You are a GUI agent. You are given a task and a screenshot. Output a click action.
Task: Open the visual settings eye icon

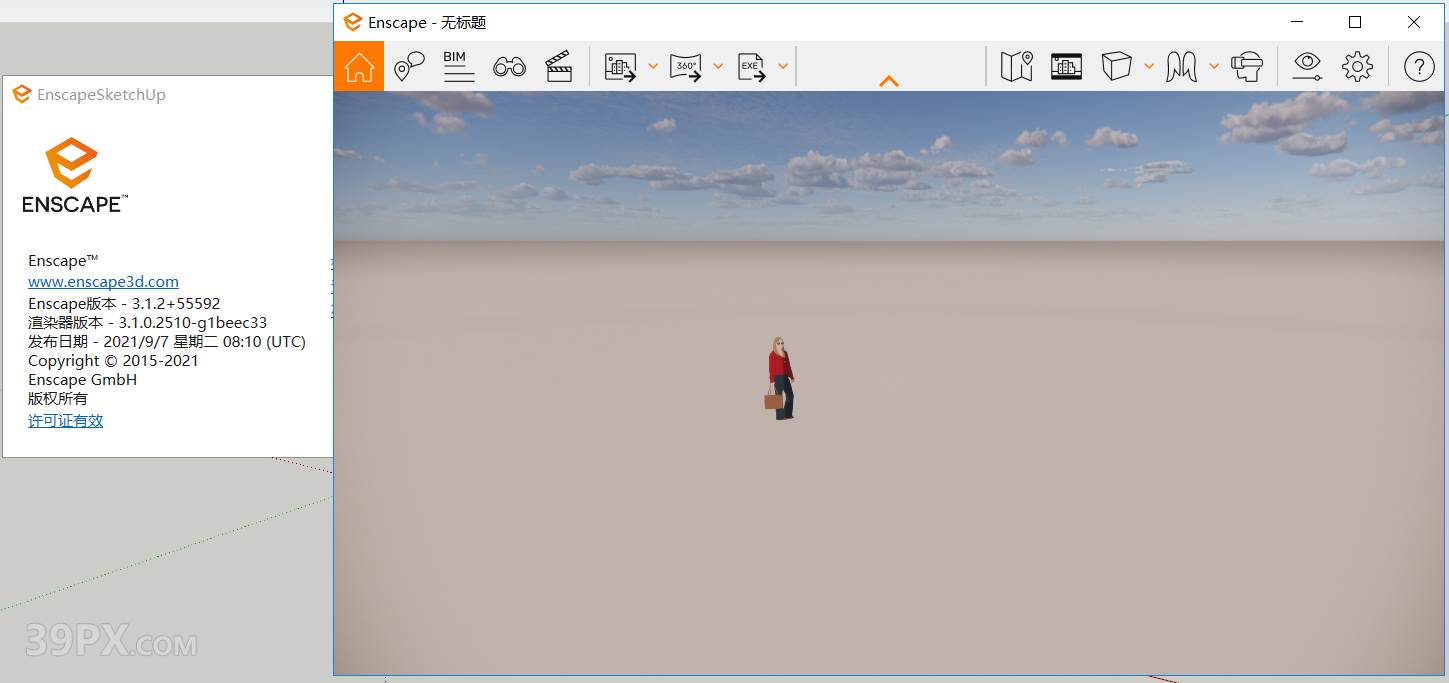pyautogui.click(x=1307, y=66)
